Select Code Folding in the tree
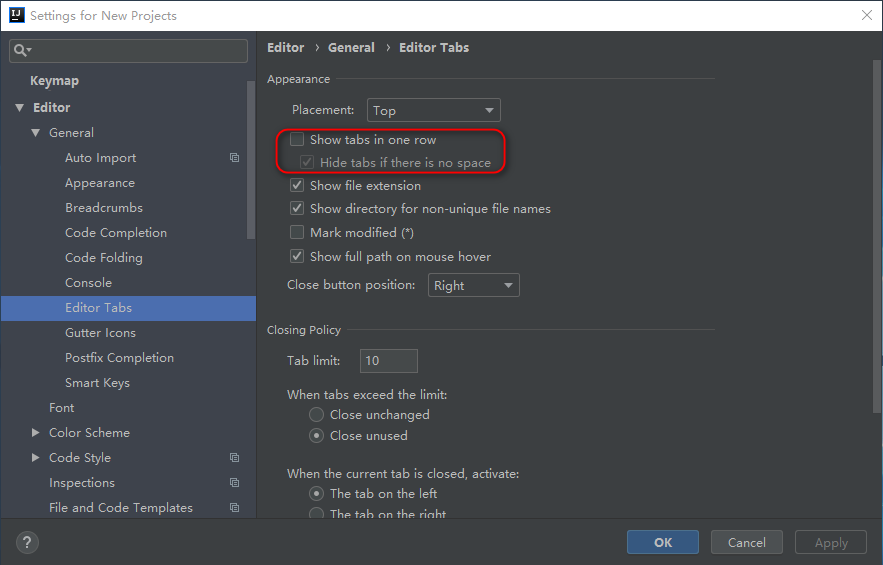Screen dimensions: 883x565 [x=104, y=257]
